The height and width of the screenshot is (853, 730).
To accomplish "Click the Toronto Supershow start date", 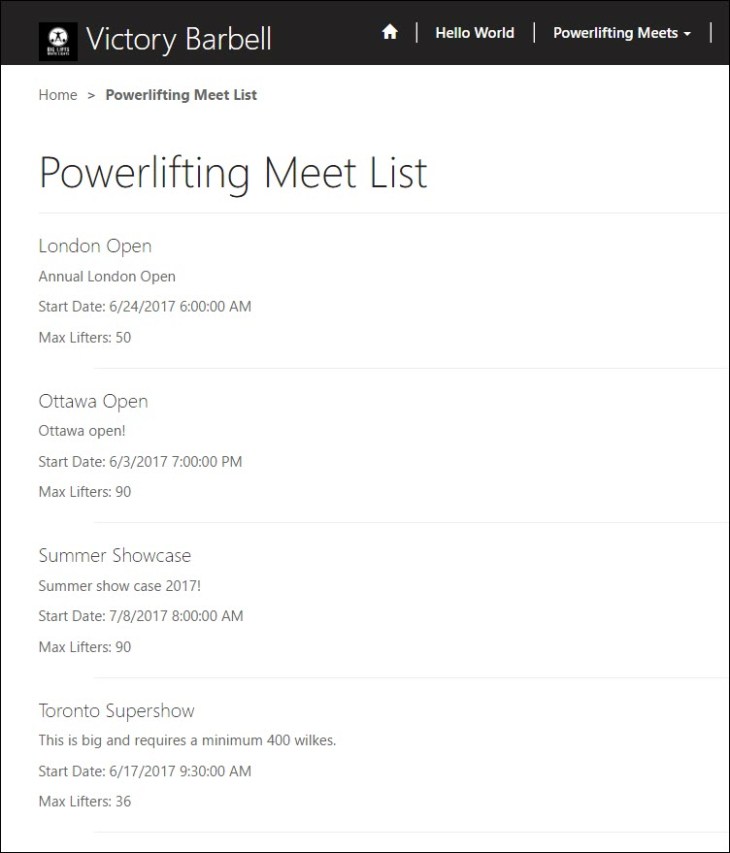I will coord(140,771).
